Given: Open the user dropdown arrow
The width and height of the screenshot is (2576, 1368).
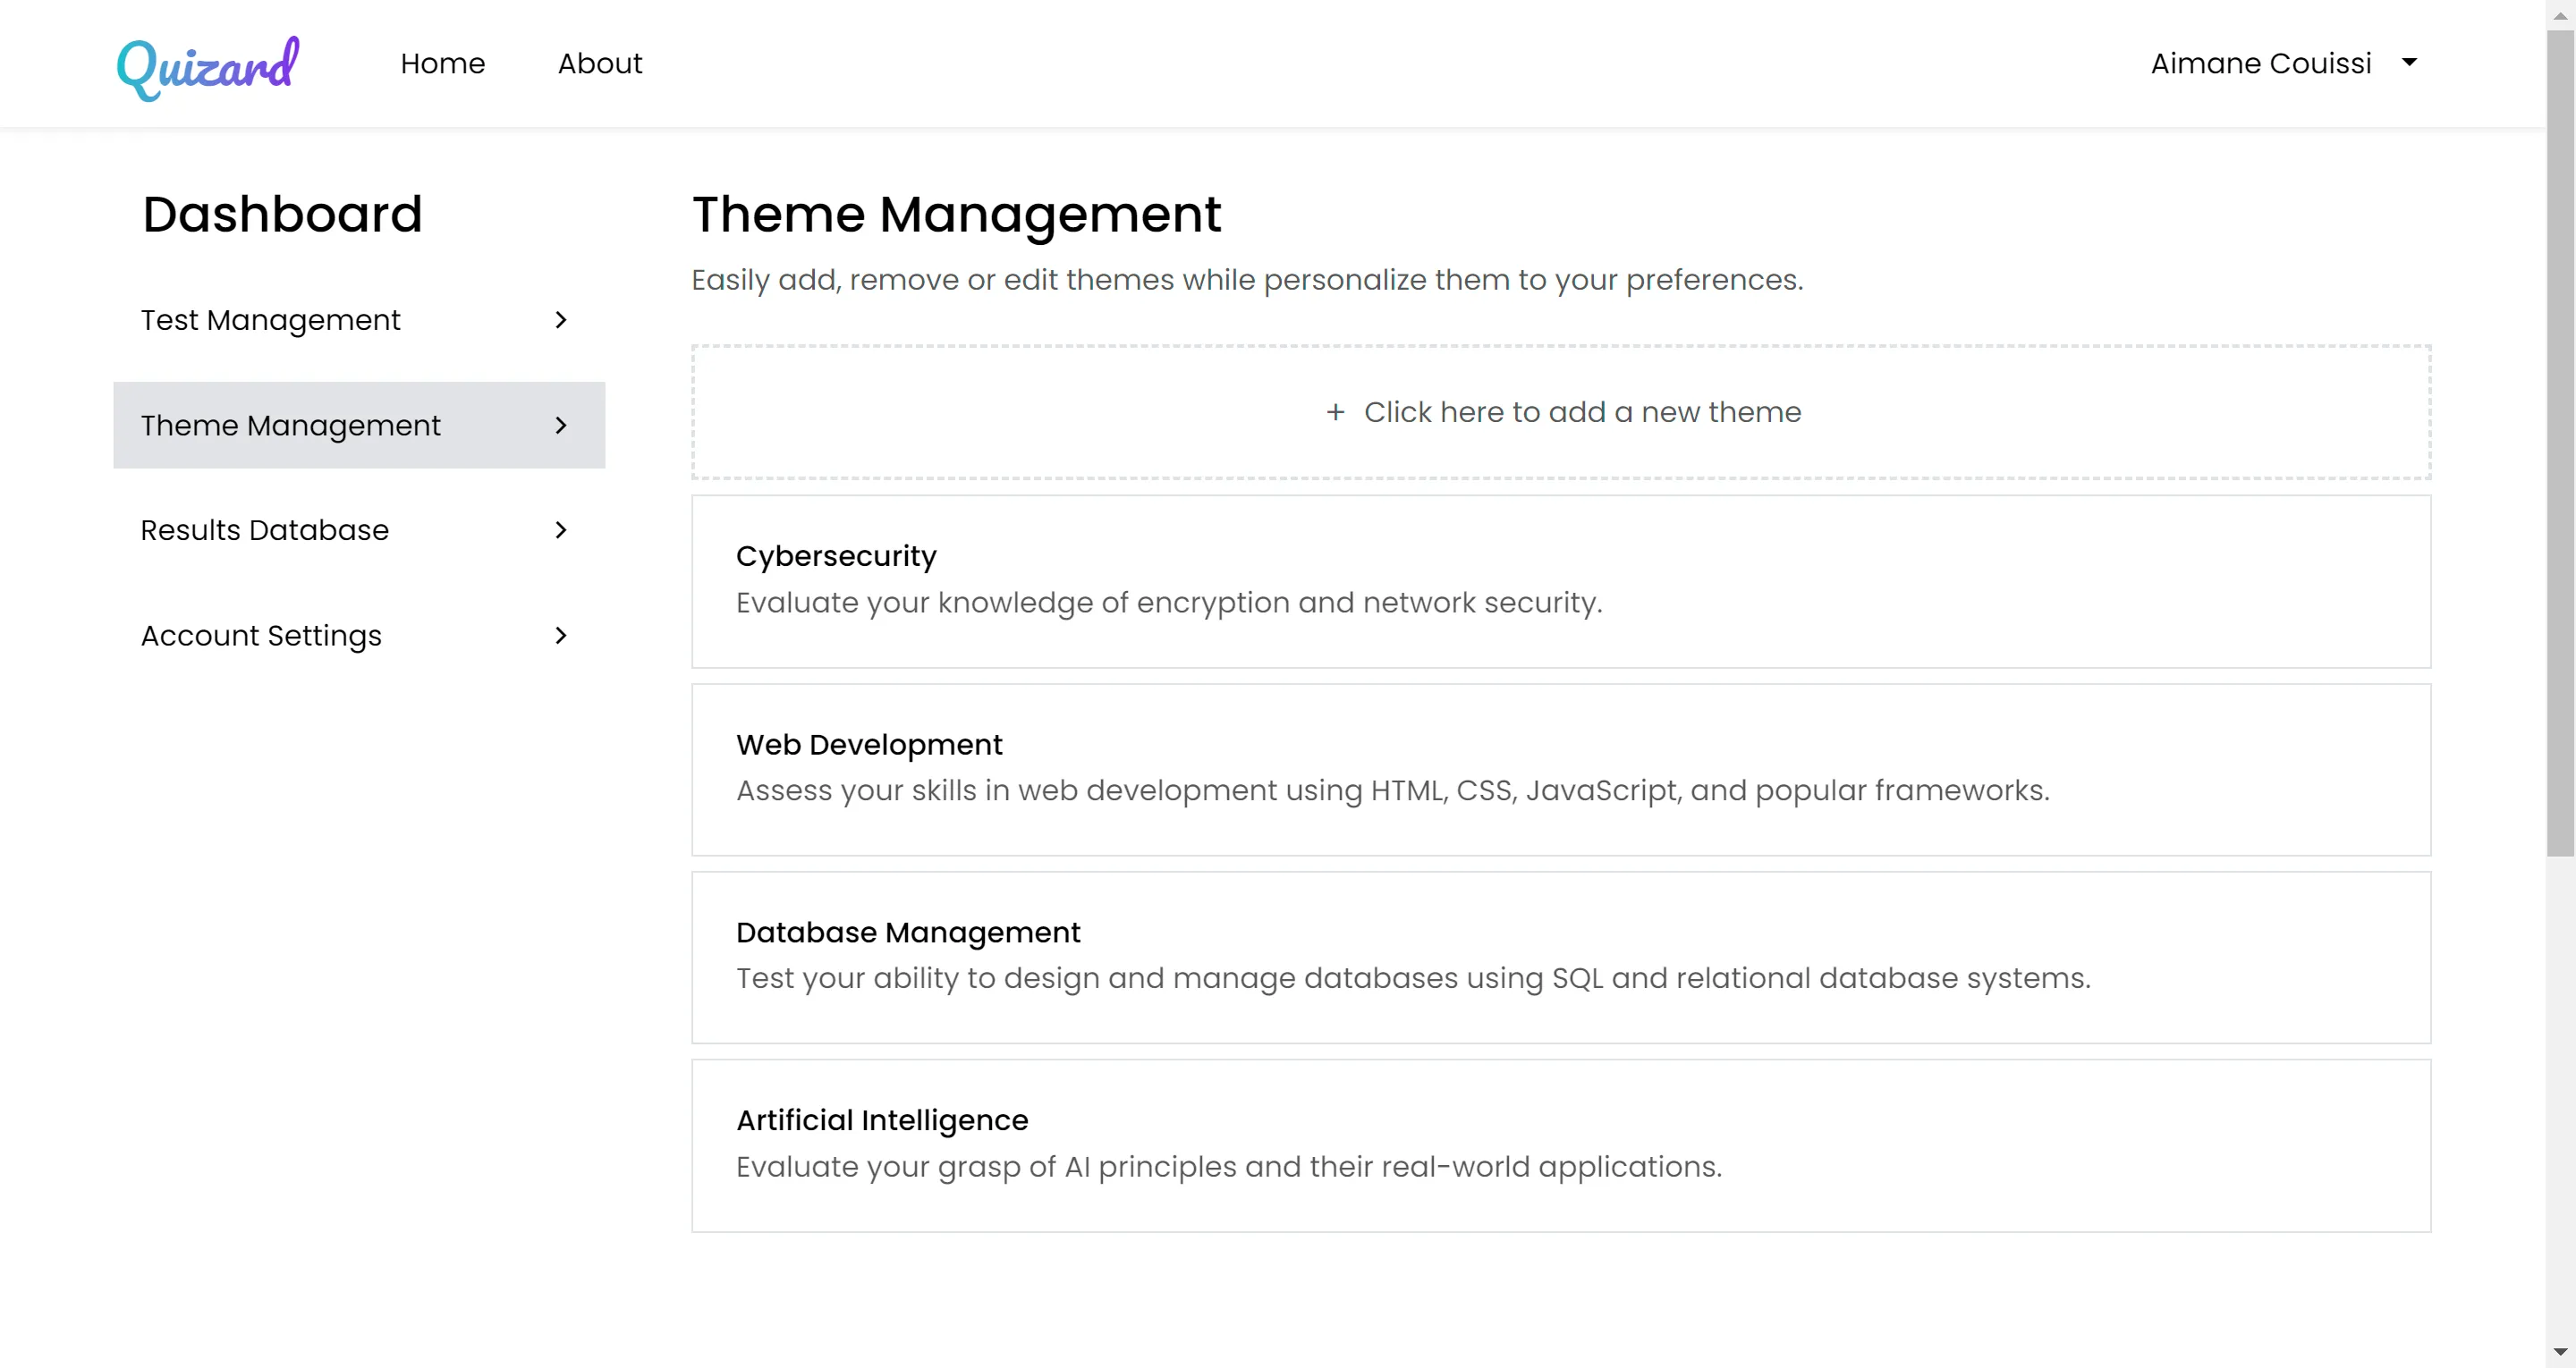Looking at the screenshot, I should (x=2409, y=62).
